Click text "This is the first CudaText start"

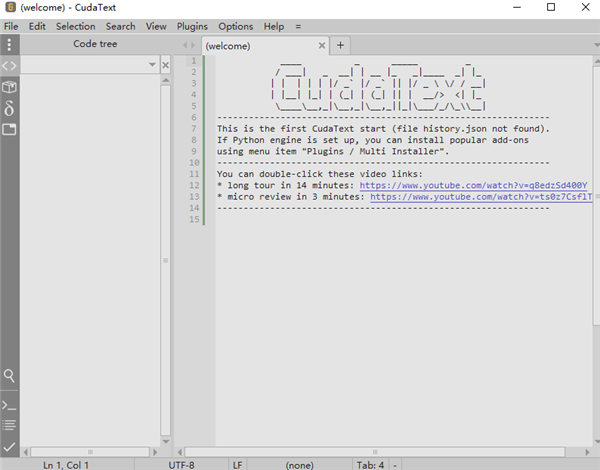(x=302, y=129)
